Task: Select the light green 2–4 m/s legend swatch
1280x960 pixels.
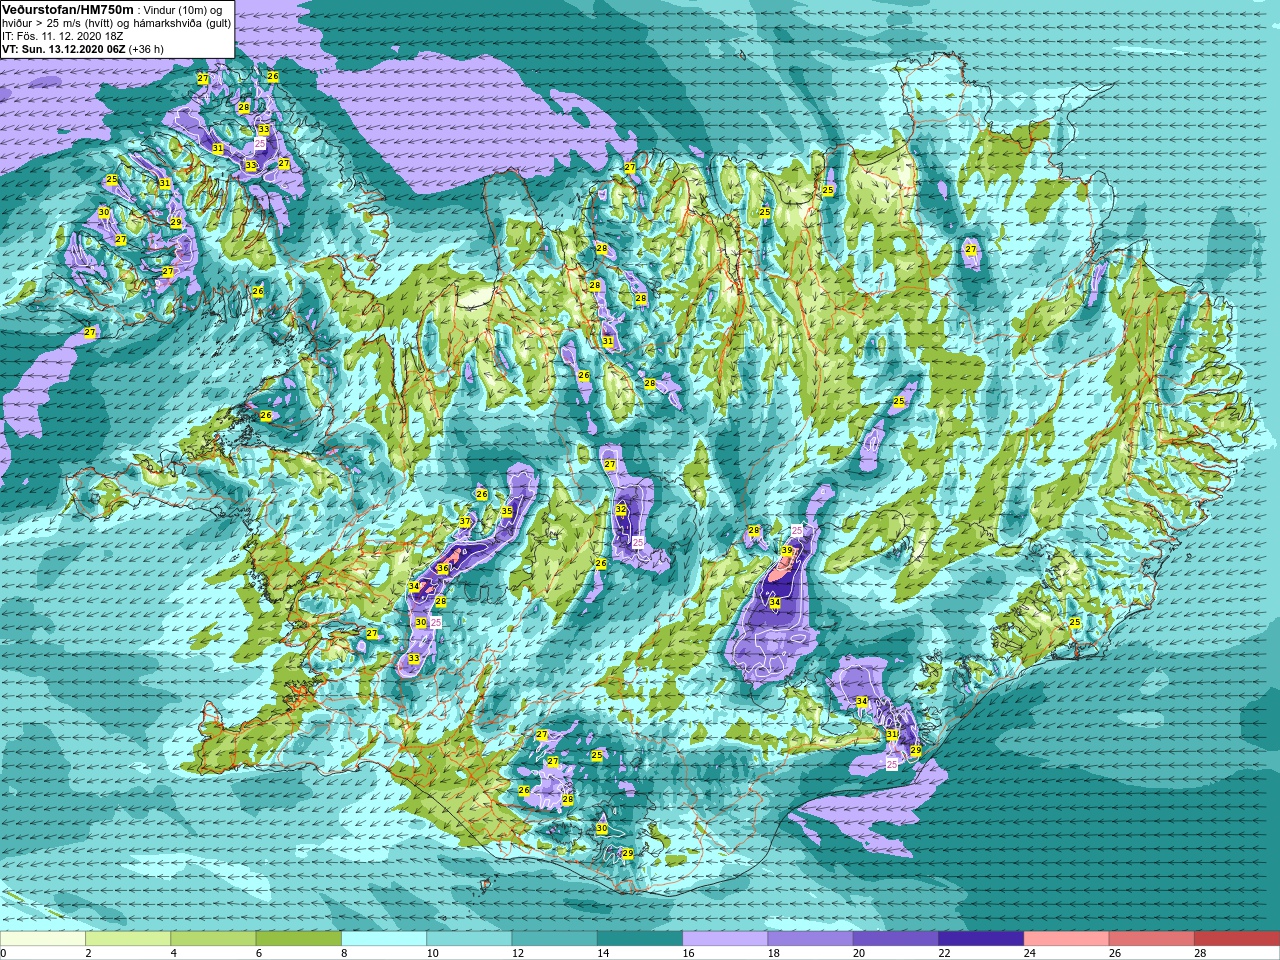Action: (x=128, y=939)
